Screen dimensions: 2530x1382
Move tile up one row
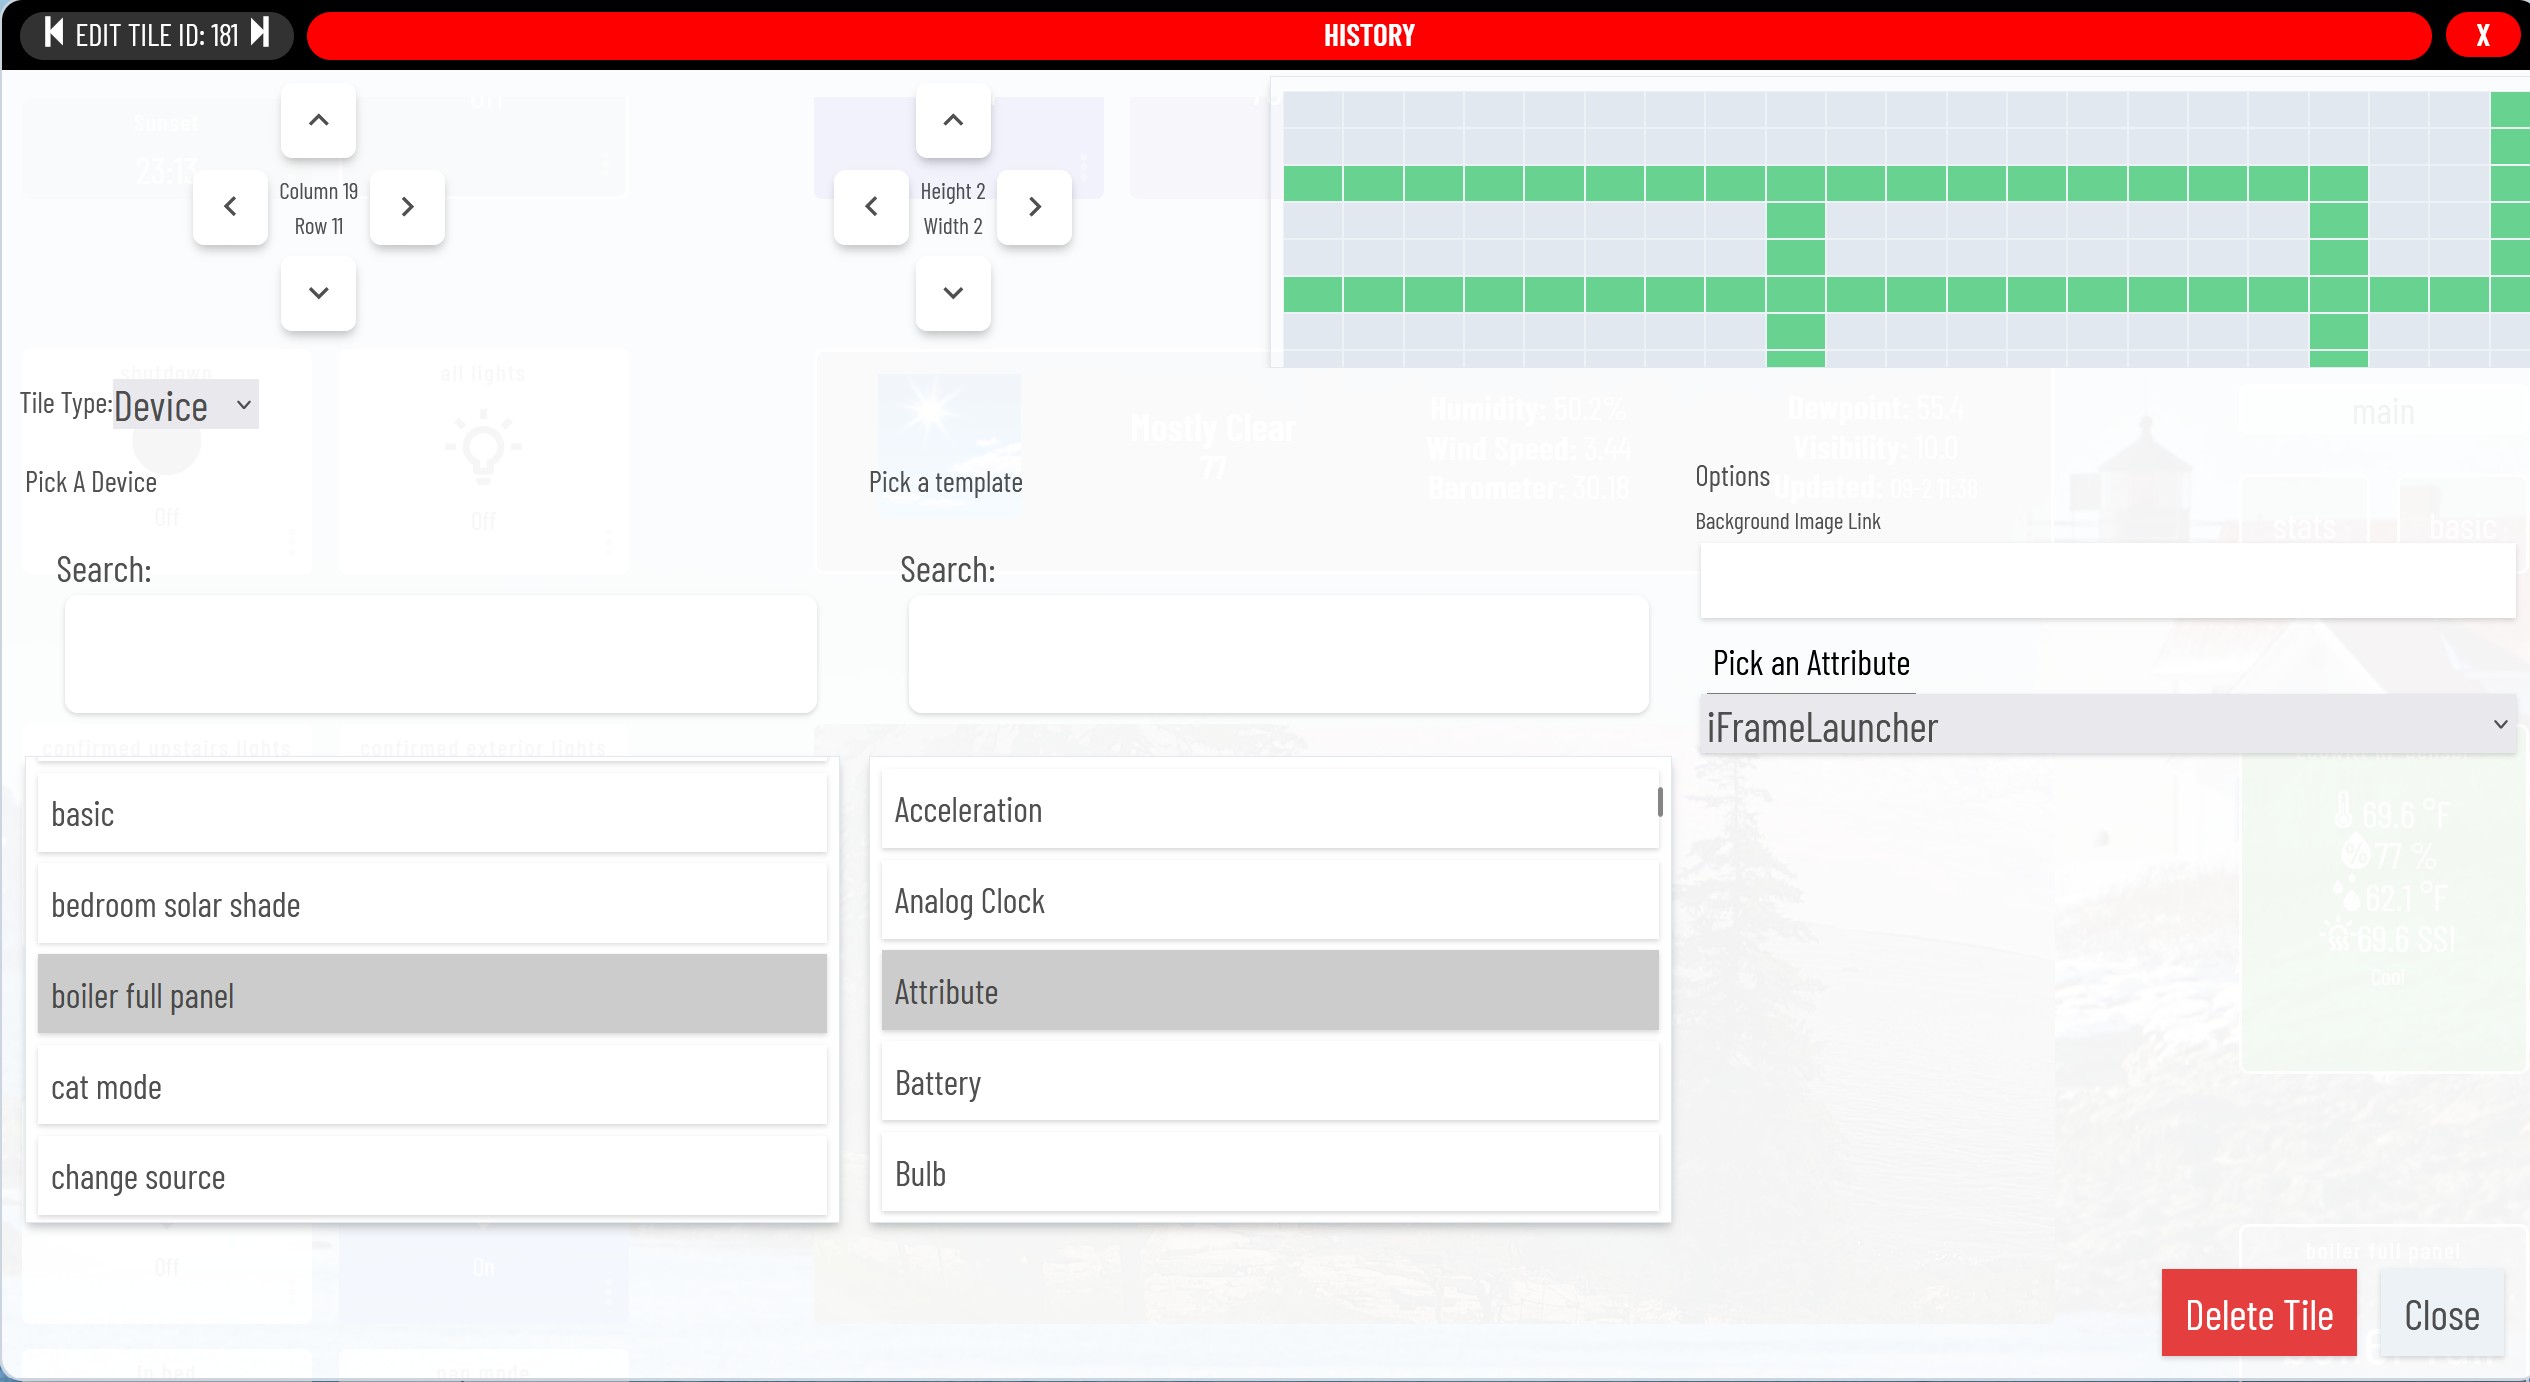pos(318,121)
